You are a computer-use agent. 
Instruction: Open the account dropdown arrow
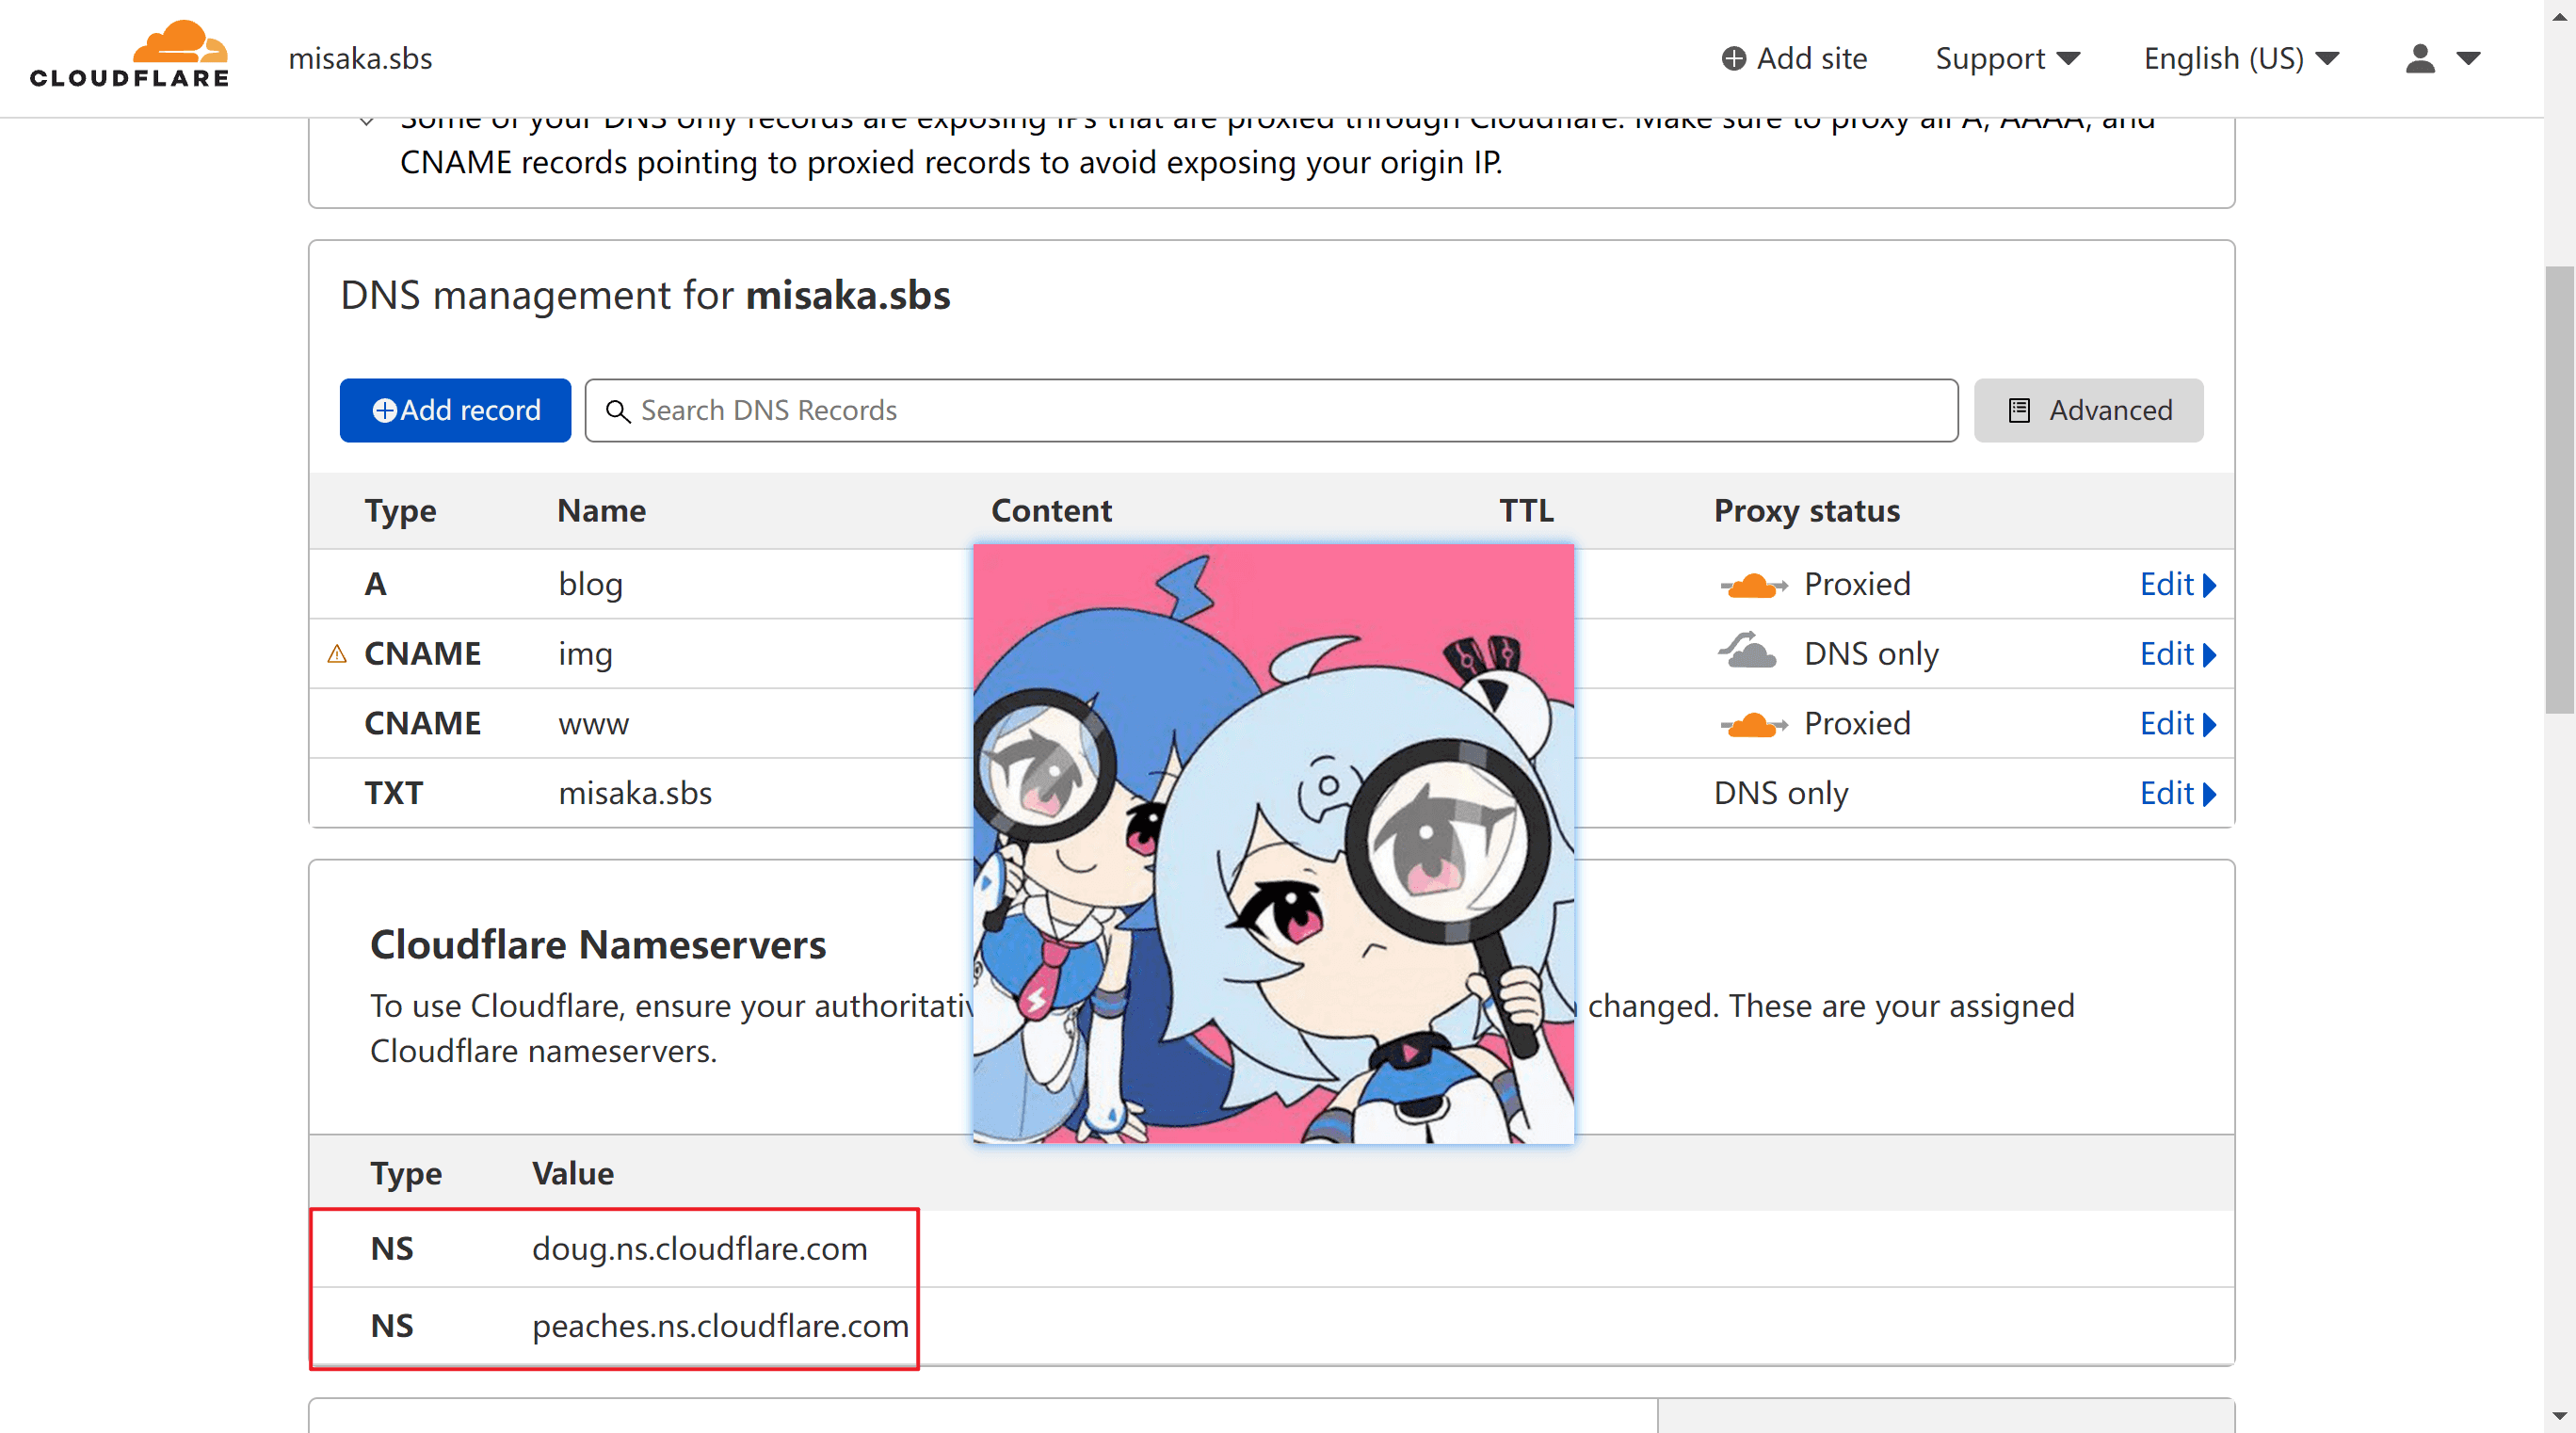point(2468,59)
